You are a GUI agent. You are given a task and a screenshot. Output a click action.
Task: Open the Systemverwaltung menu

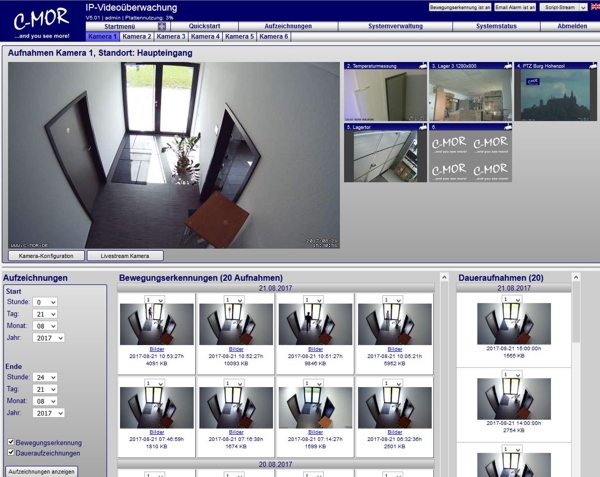(395, 26)
